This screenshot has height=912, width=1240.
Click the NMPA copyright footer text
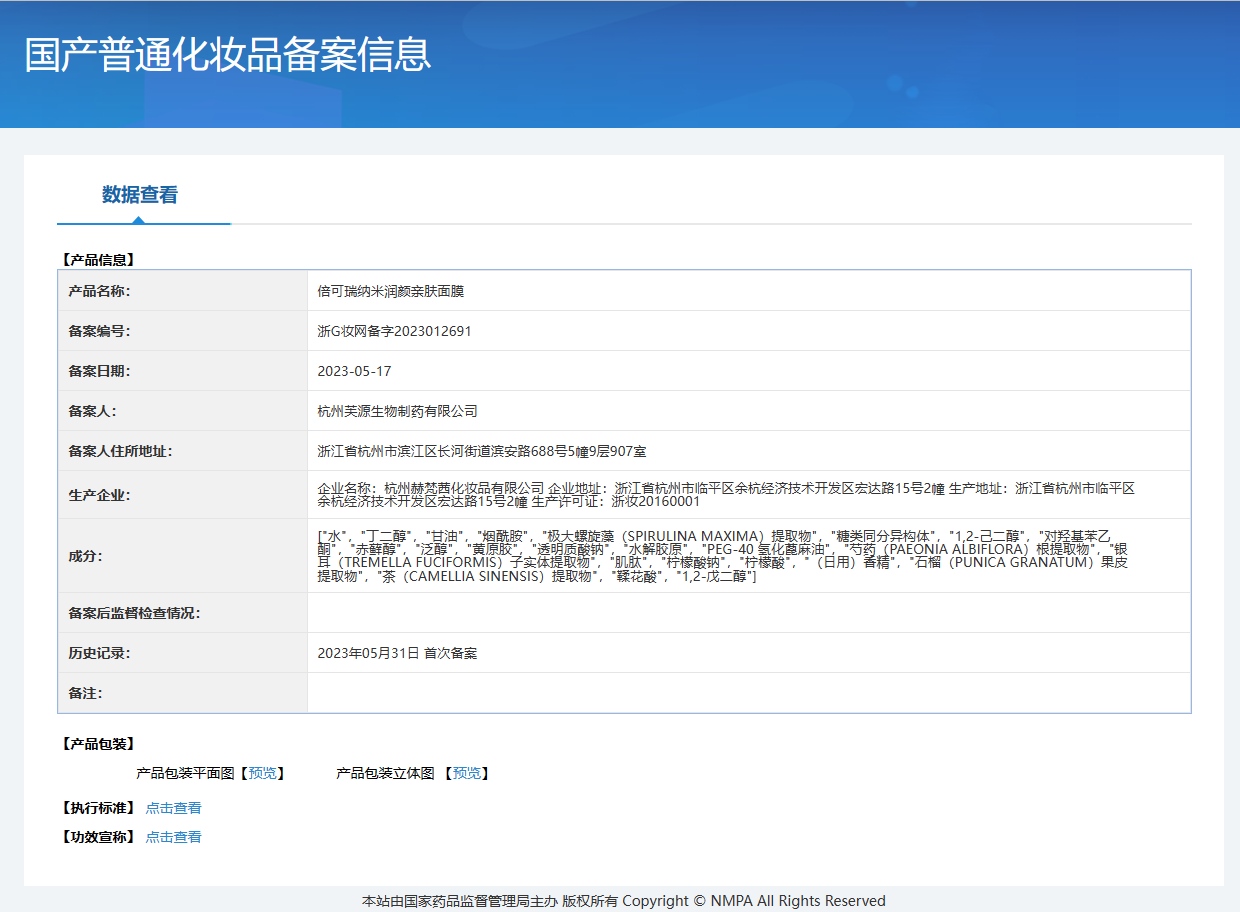pos(623,901)
